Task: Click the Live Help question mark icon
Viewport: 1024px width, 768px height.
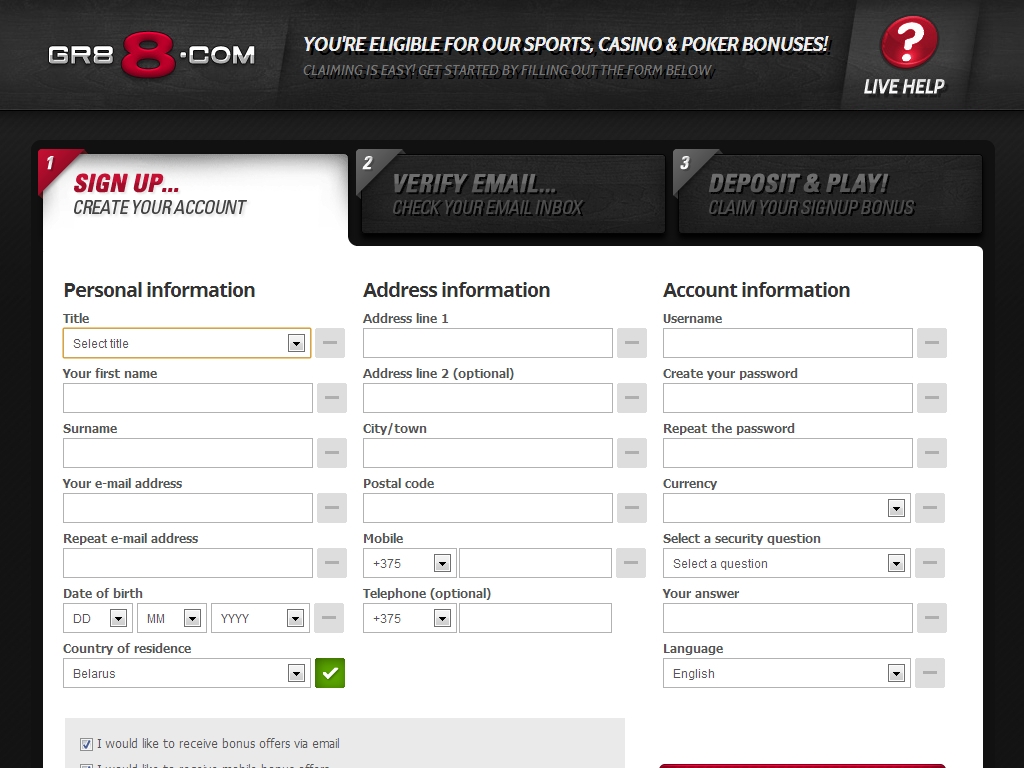Action: (908, 44)
